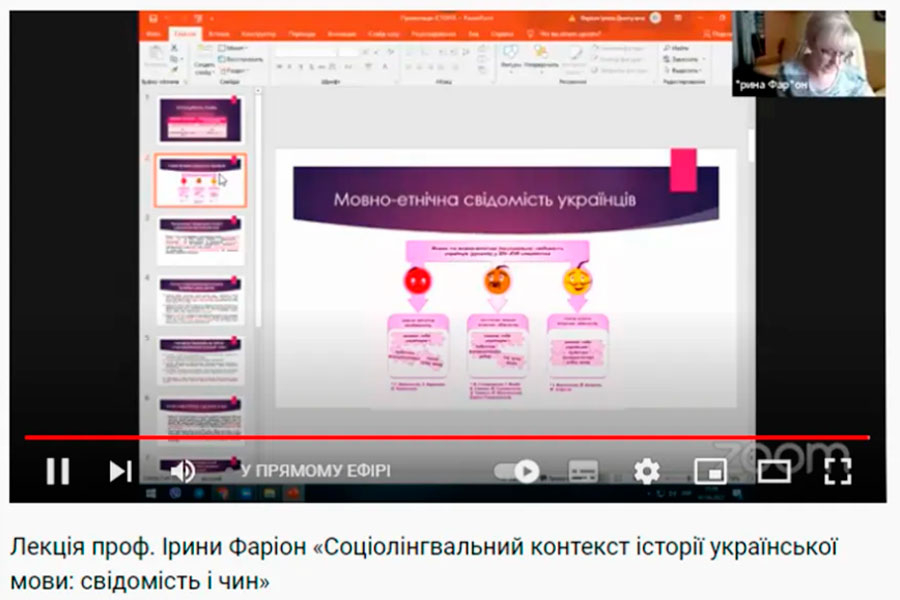
Task: Click the red smiley face on the slide
Action: tap(417, 281)
